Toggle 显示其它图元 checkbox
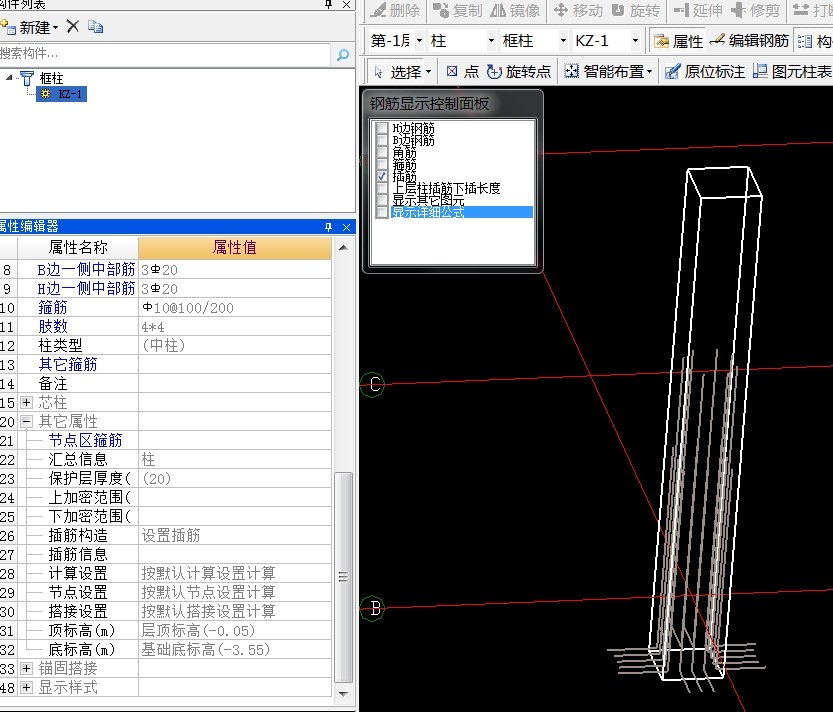The width and height of the screenshot is (833, 712). pyautogui.click(x=381, y=200)
